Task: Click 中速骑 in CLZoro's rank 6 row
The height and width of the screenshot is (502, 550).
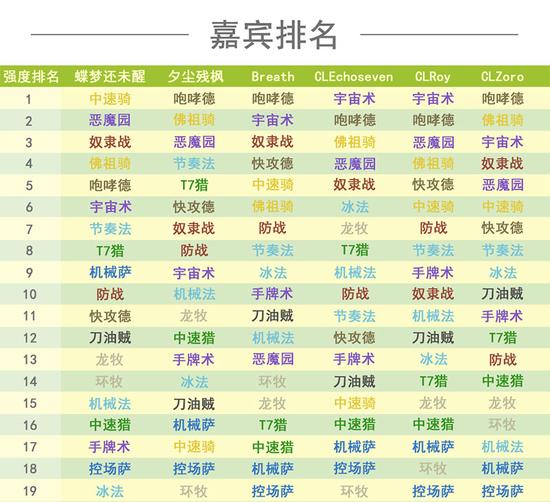Action: pyautogui.click(x=503, y=207)
